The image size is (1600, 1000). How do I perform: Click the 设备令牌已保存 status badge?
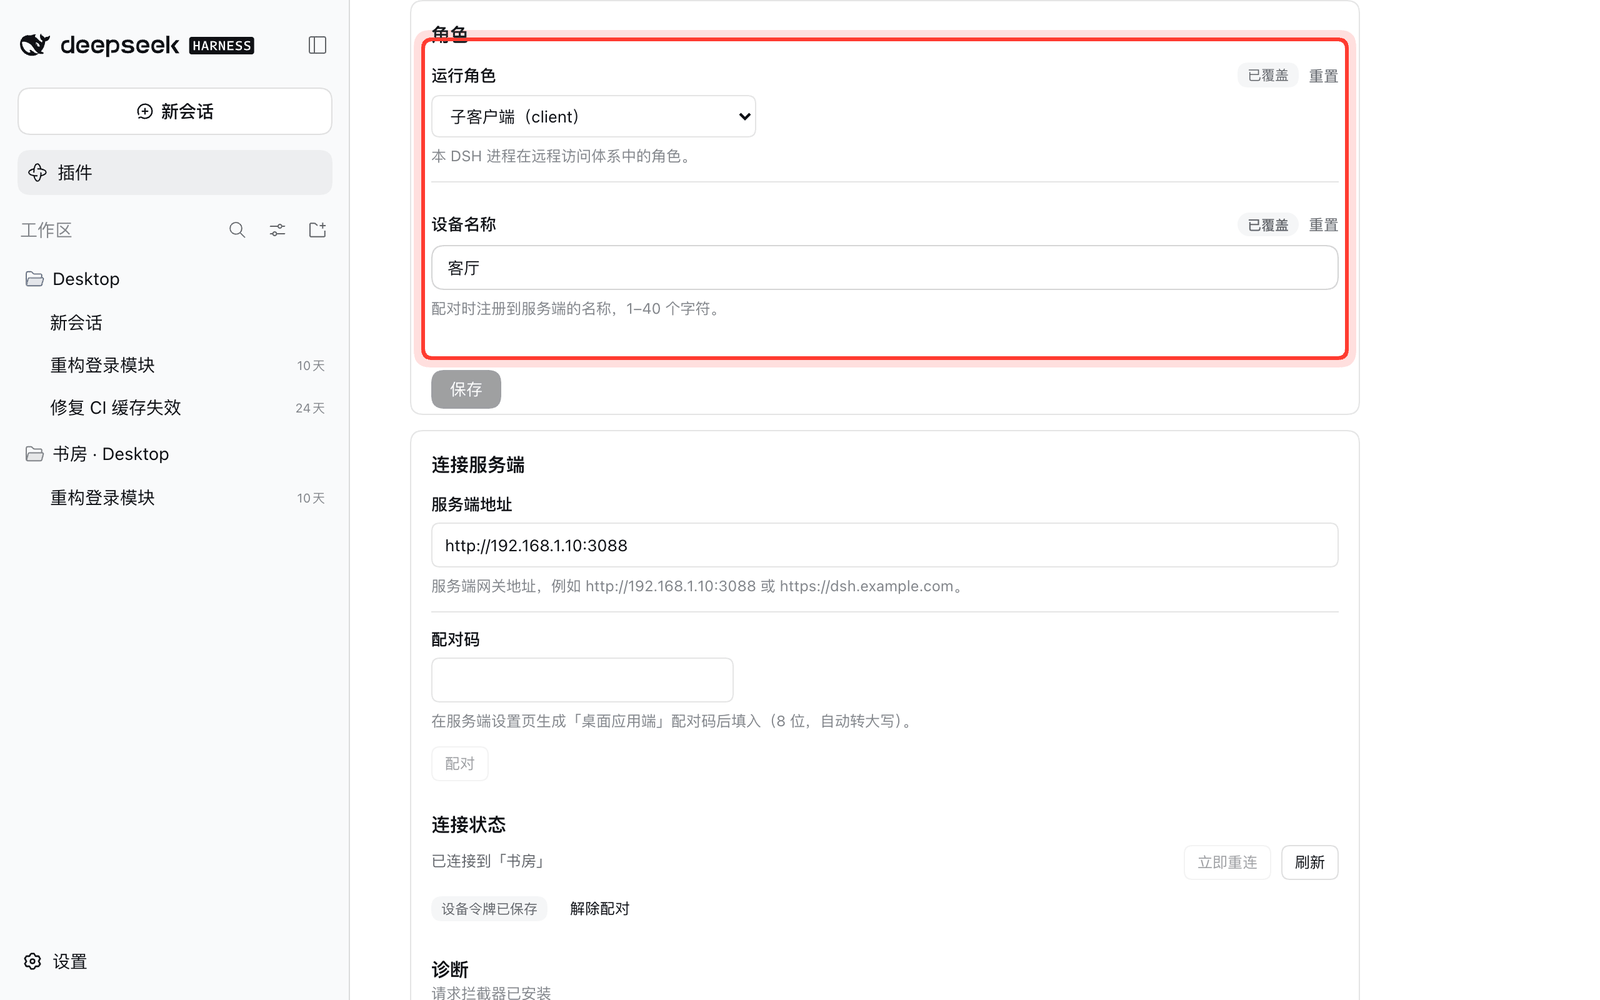[x=489, y=909]
